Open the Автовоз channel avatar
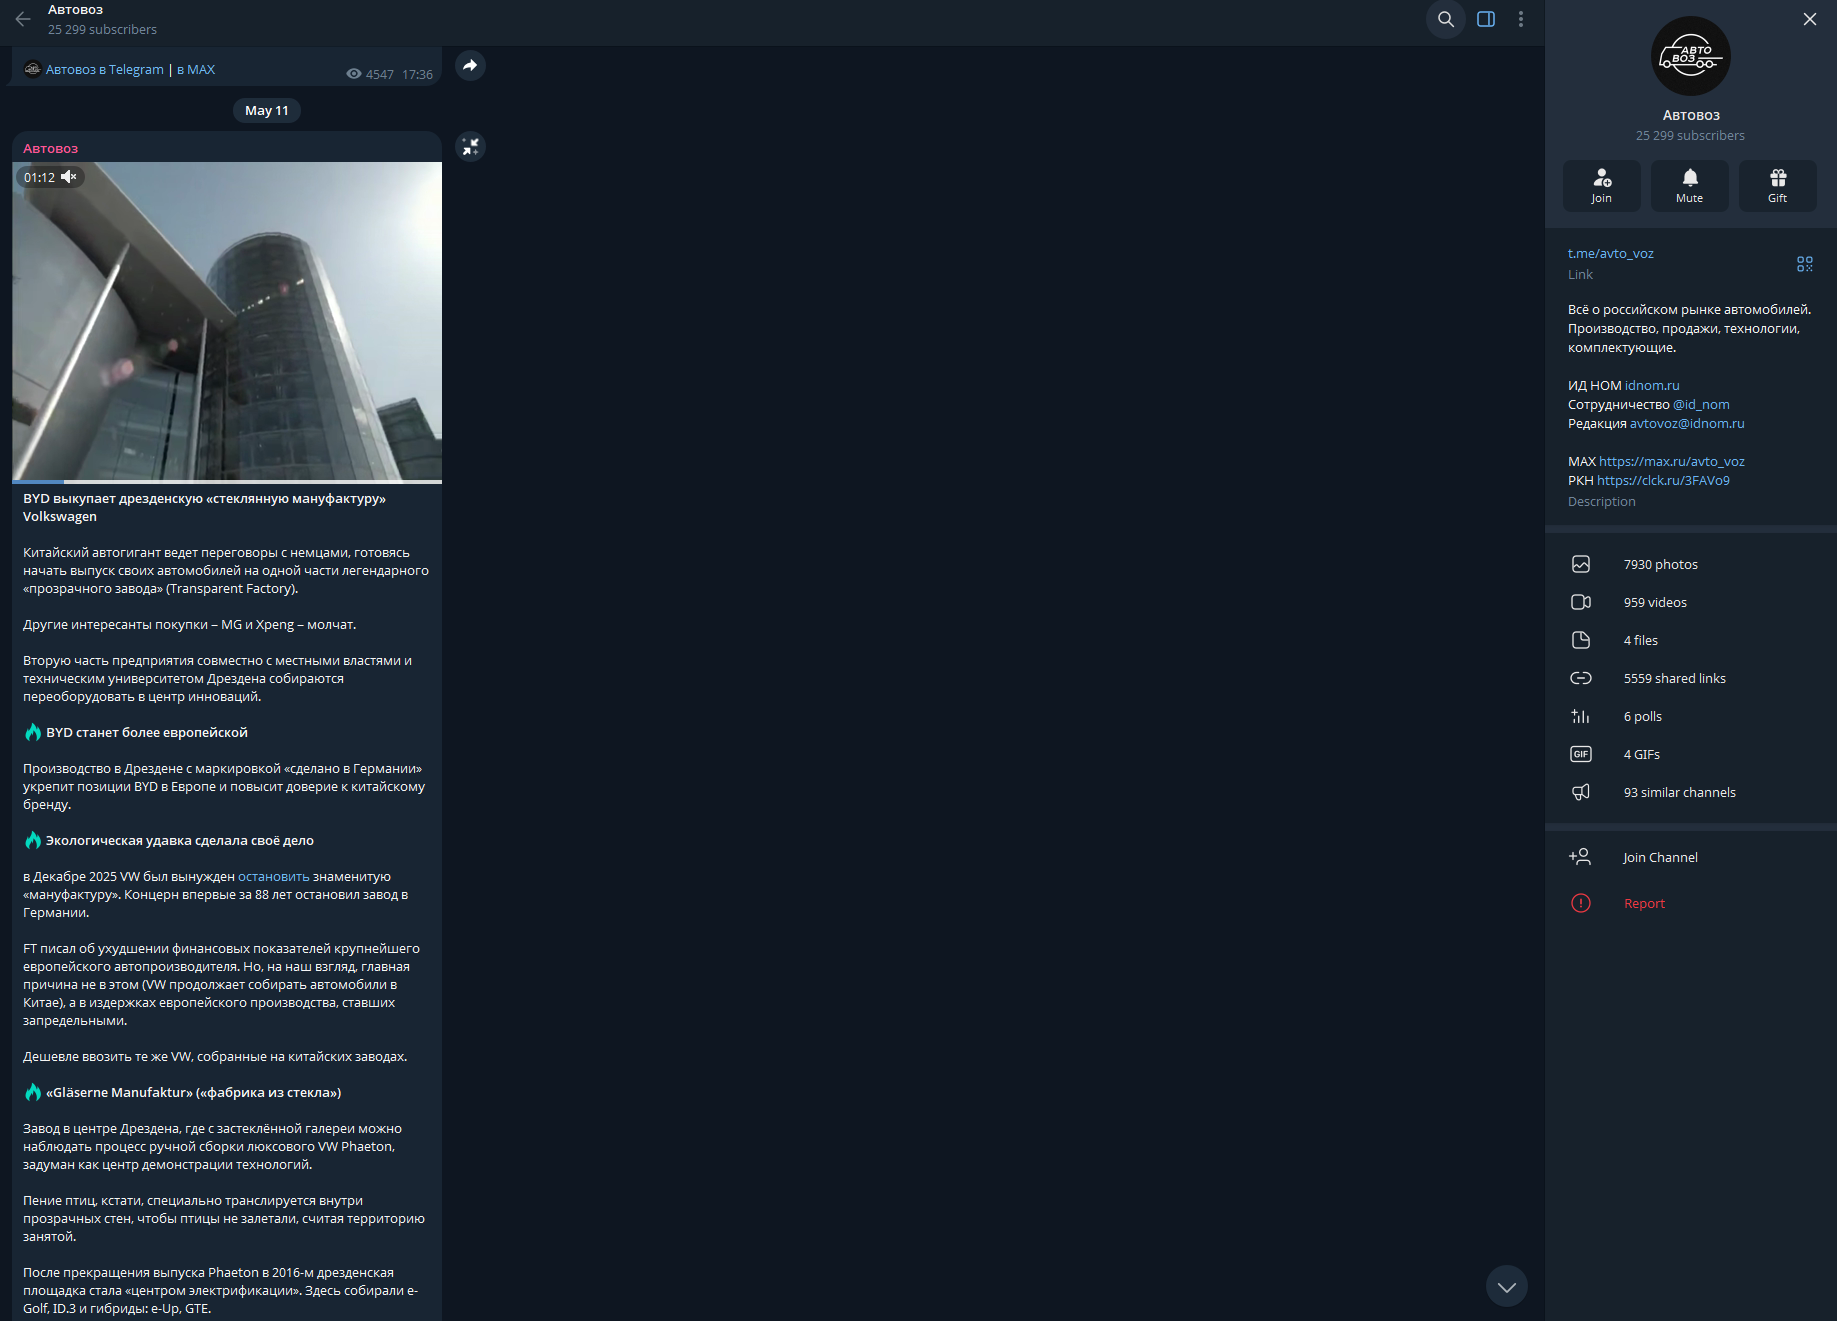Image resolution: width=1837 pixels, height=1321 pixels. click(1691, 56)
